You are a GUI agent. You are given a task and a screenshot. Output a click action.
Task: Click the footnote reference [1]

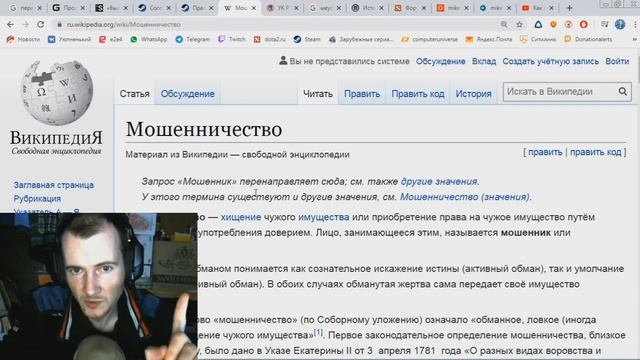pos(318,333)
